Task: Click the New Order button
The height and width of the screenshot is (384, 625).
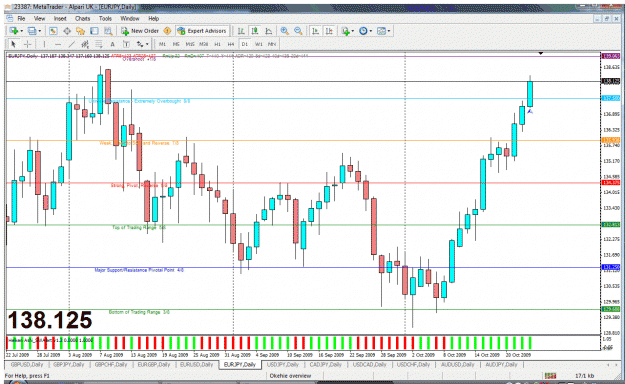Action: tap(140, 31)
